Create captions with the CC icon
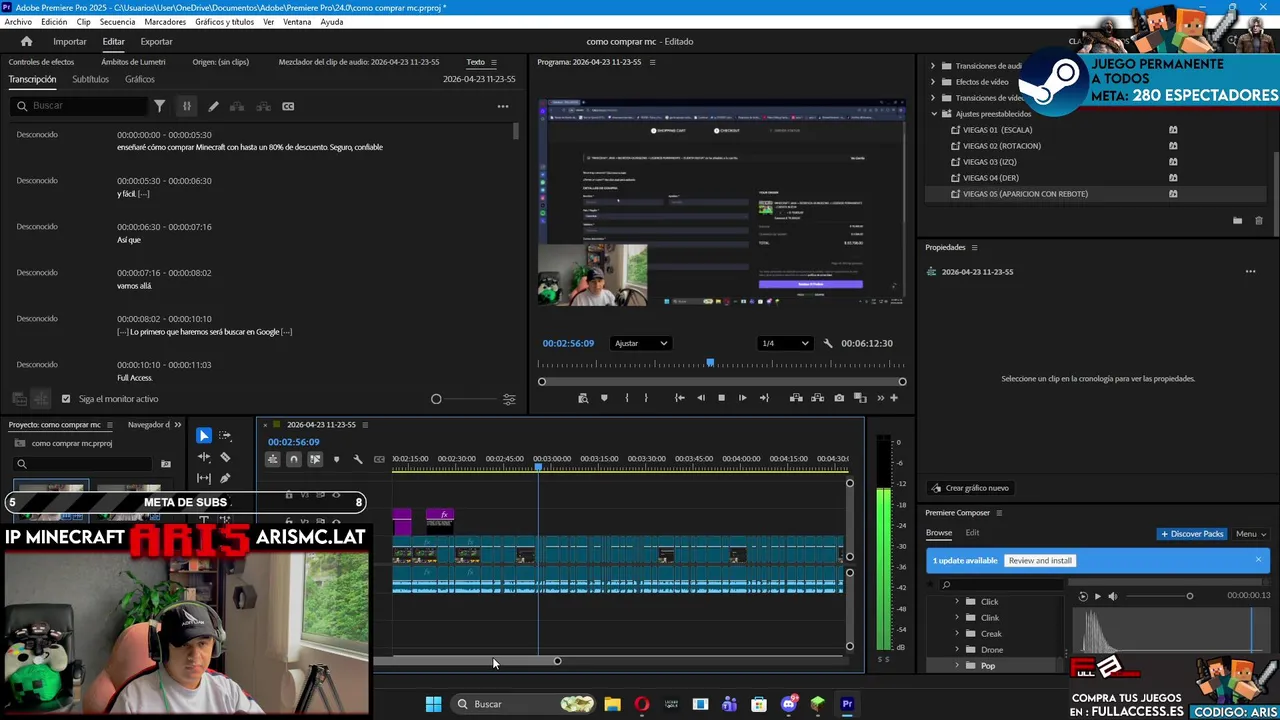The image size is (1280, 720). (288, 106)
